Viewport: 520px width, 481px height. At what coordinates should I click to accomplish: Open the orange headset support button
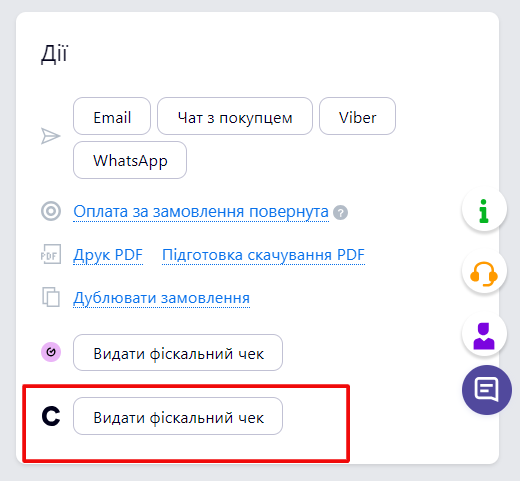pos(484,271)
